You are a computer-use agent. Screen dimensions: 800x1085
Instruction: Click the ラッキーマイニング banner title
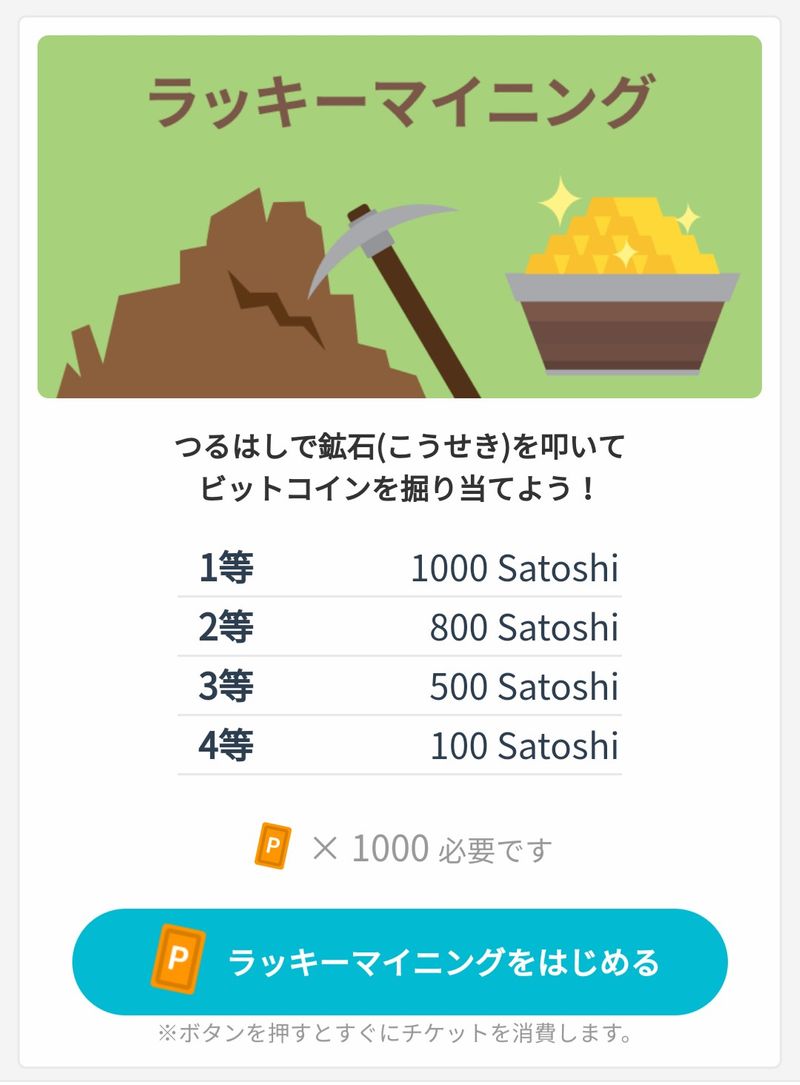399,101
